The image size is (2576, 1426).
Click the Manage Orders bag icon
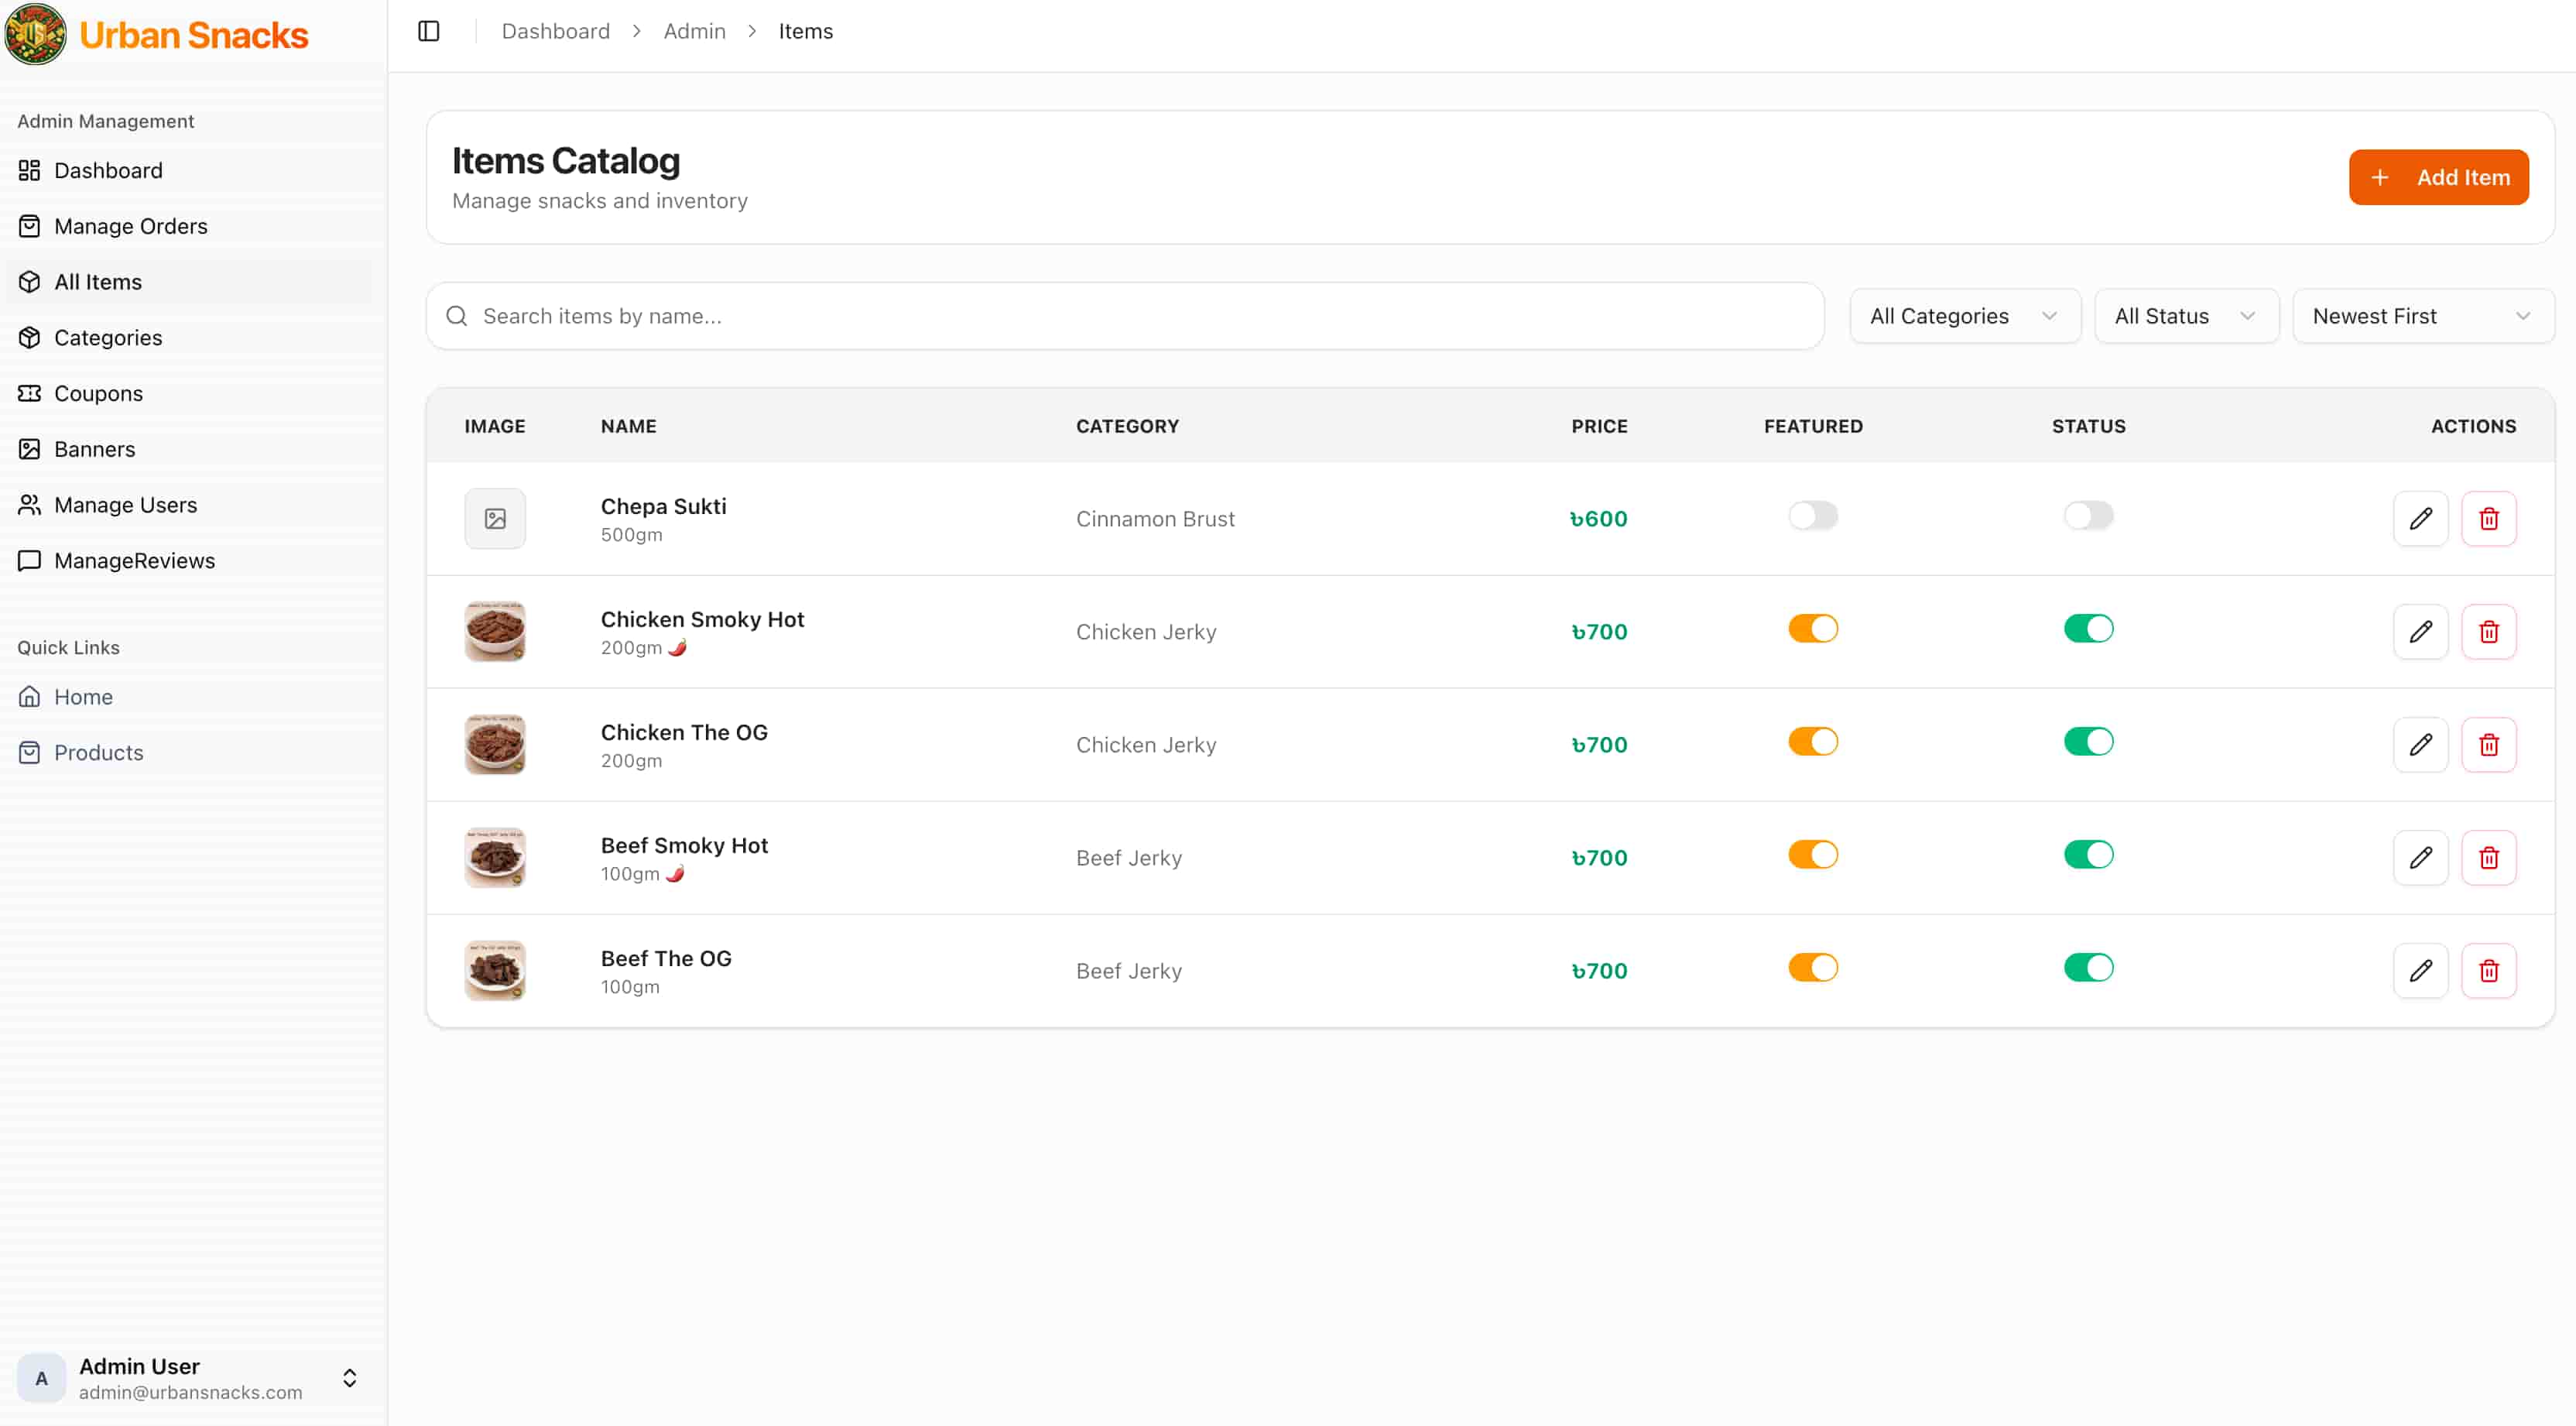30,226
